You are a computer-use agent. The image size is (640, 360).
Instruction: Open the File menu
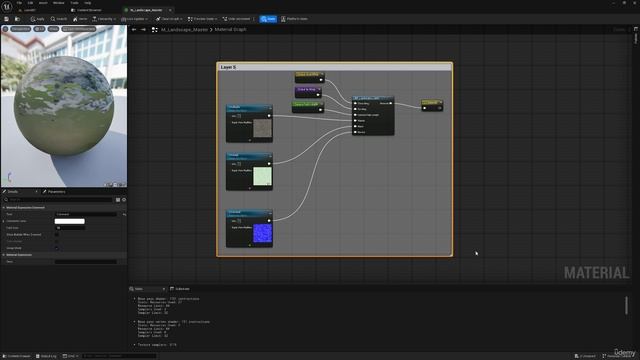19,3
